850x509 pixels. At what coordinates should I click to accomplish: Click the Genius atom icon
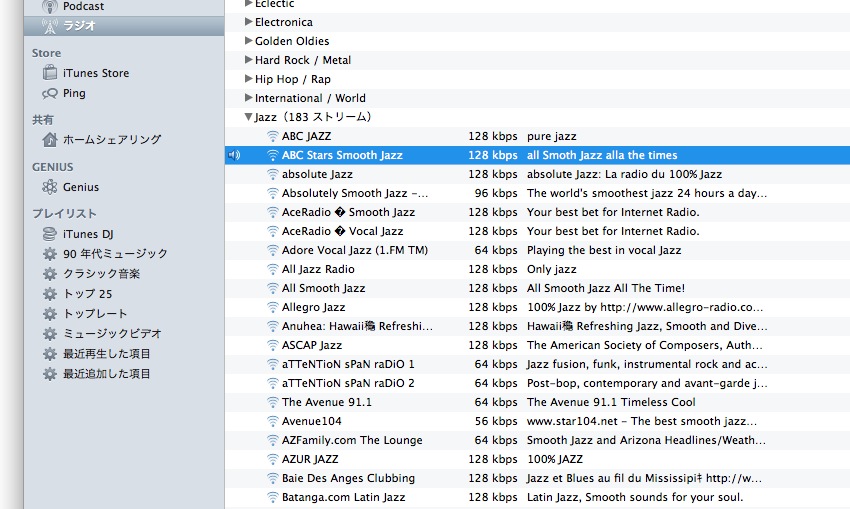pyautogui.click(x=50, y=187)
